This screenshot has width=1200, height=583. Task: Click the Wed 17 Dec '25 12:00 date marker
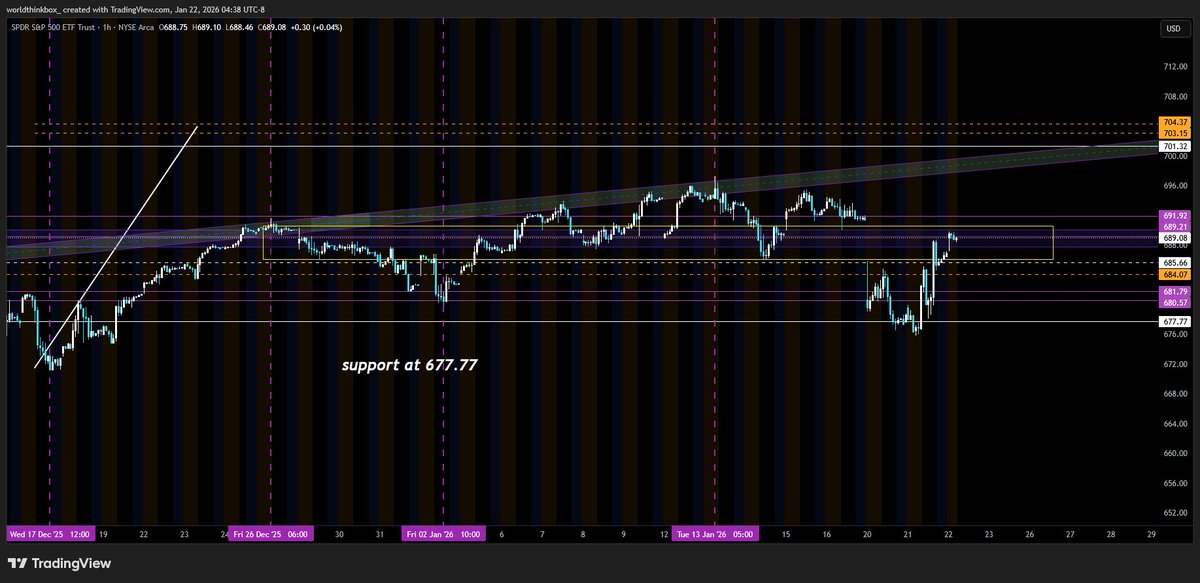click(49, 535)
